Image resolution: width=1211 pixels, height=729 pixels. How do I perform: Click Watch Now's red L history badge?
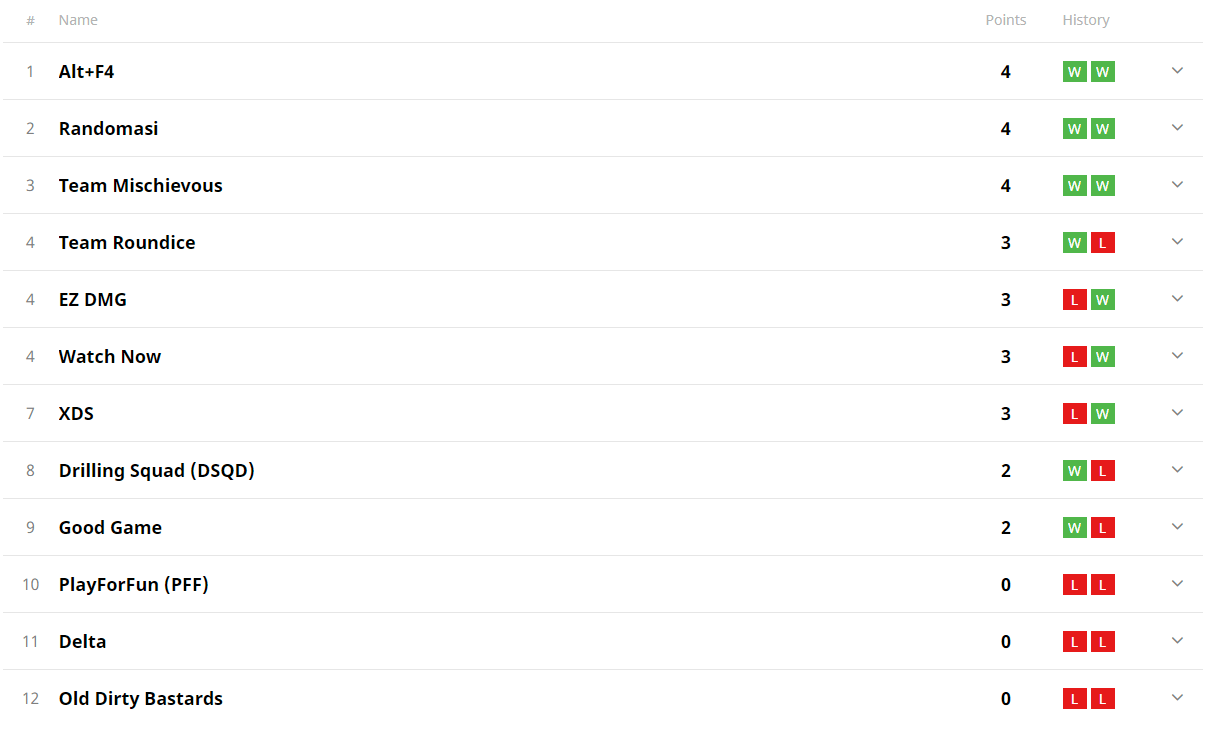pos(1074,357)
